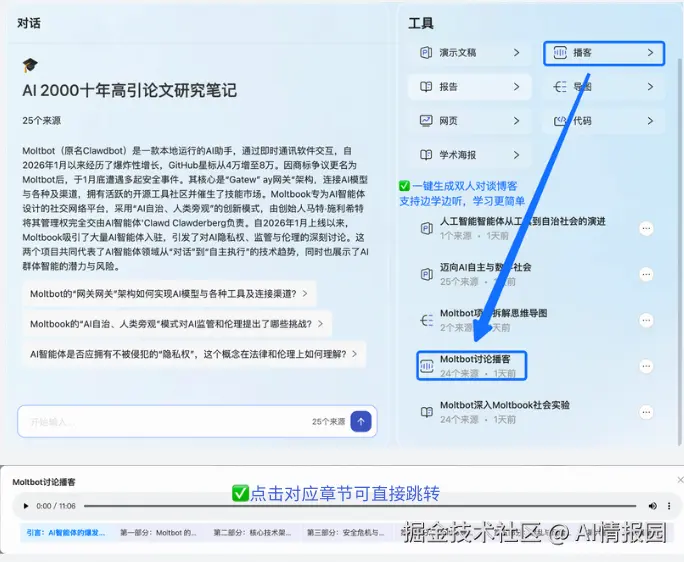
Task: Click the code icon beside 代码
Action: pyautogui.click(x=560, y=121)
